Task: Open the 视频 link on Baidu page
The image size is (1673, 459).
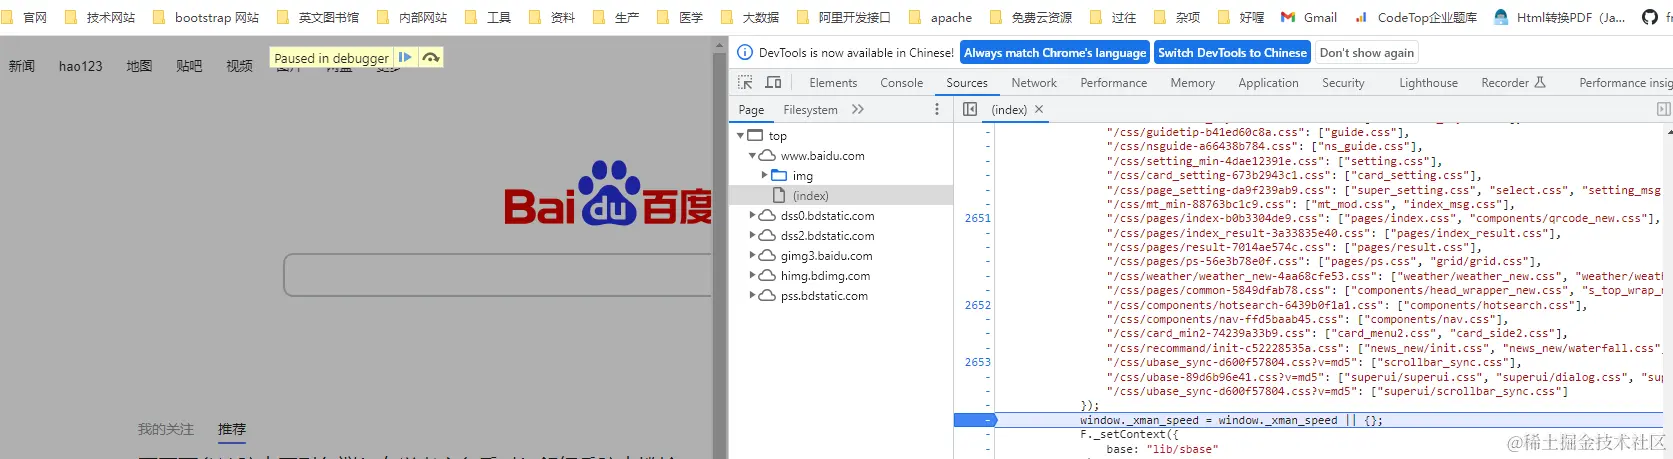Action: (239, 66)
